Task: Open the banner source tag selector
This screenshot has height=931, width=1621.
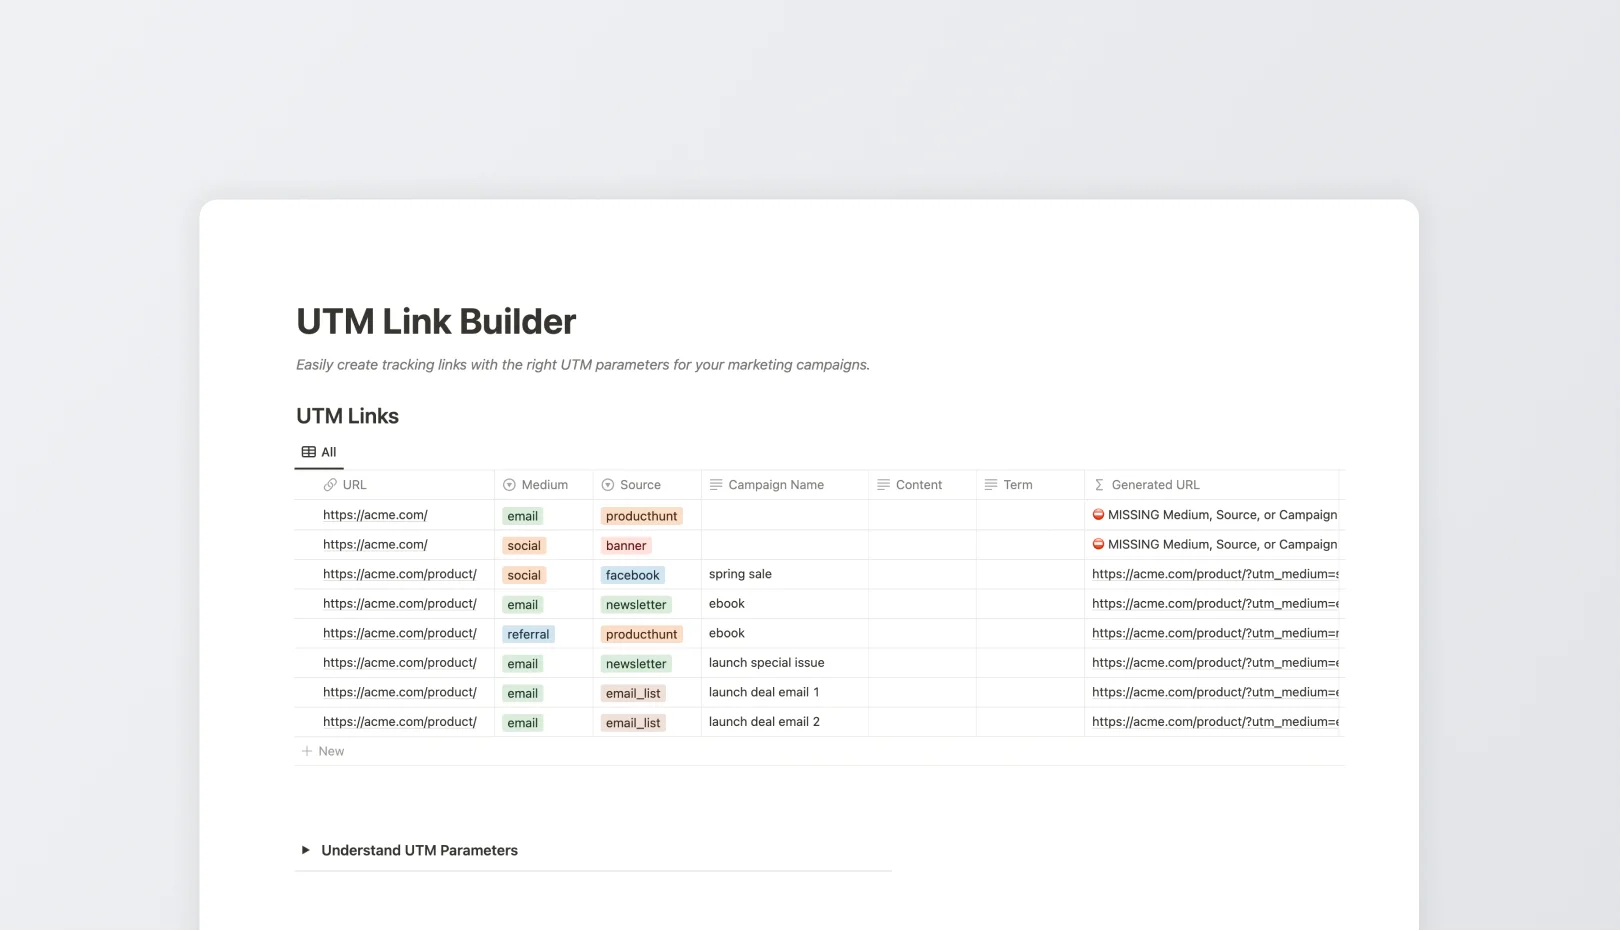Action: [626, 546]
